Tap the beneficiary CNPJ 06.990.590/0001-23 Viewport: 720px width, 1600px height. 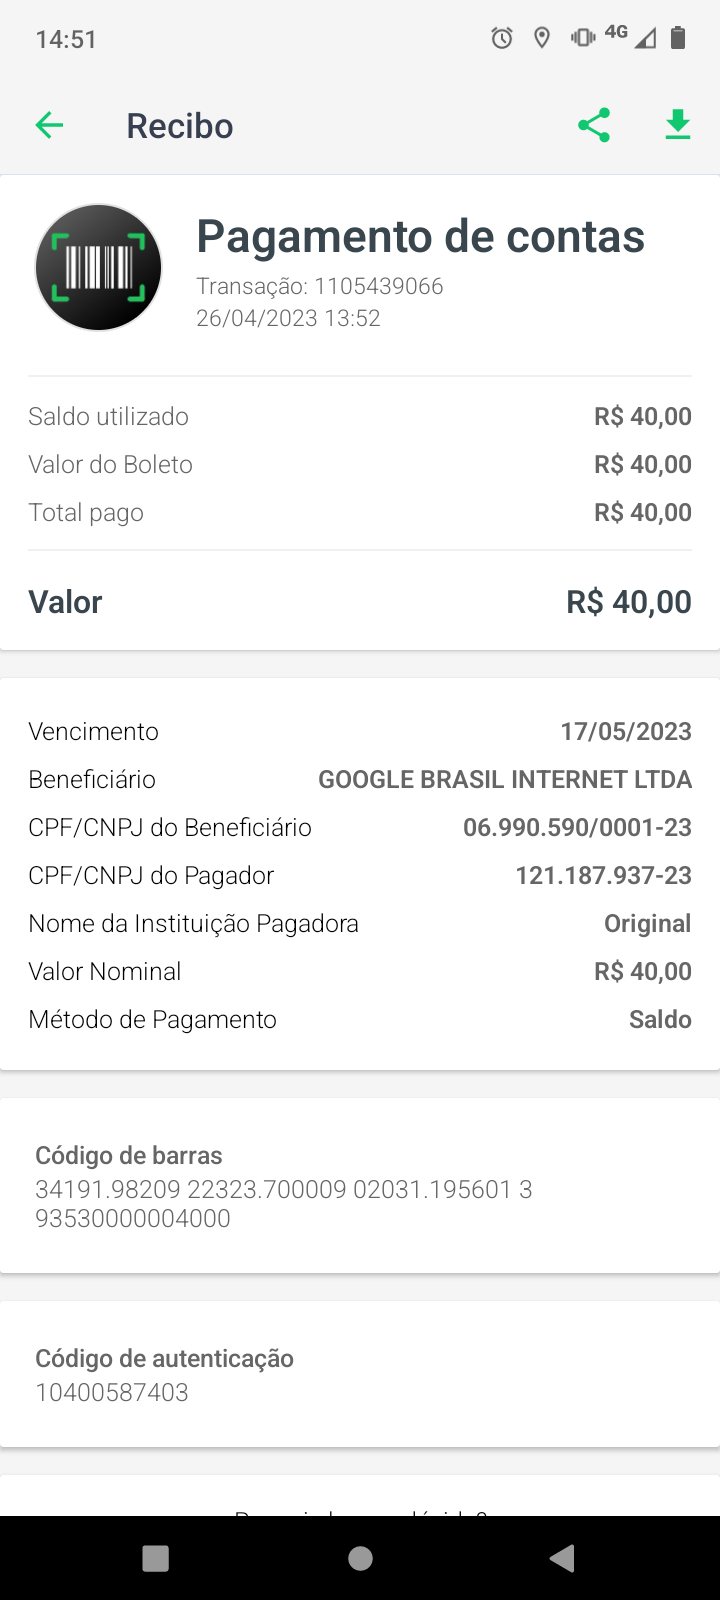pyautogui.click(x=577, y=827)
